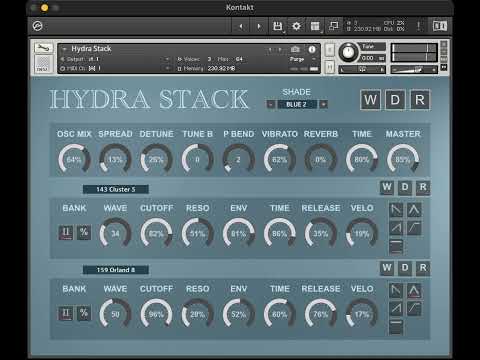This screenshot has width=480, height=360.
Task: Click lower oscillator WAVE knob showing 50
Action: 115,314
